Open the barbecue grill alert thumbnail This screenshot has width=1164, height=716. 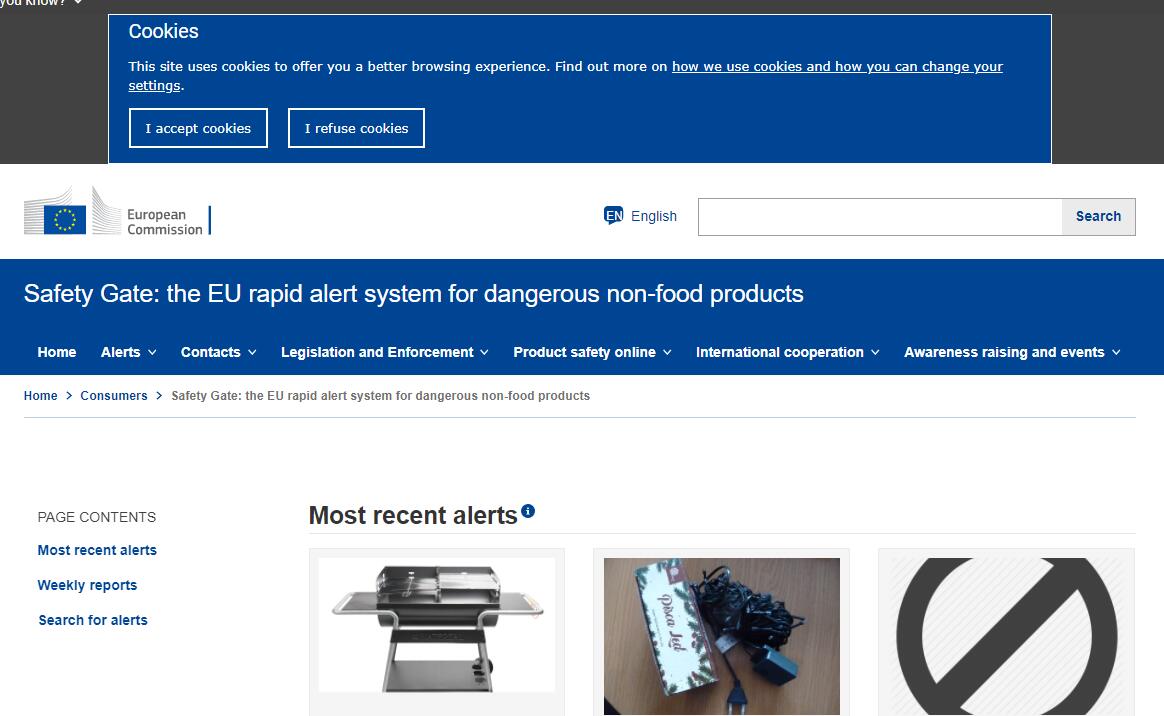437,625
